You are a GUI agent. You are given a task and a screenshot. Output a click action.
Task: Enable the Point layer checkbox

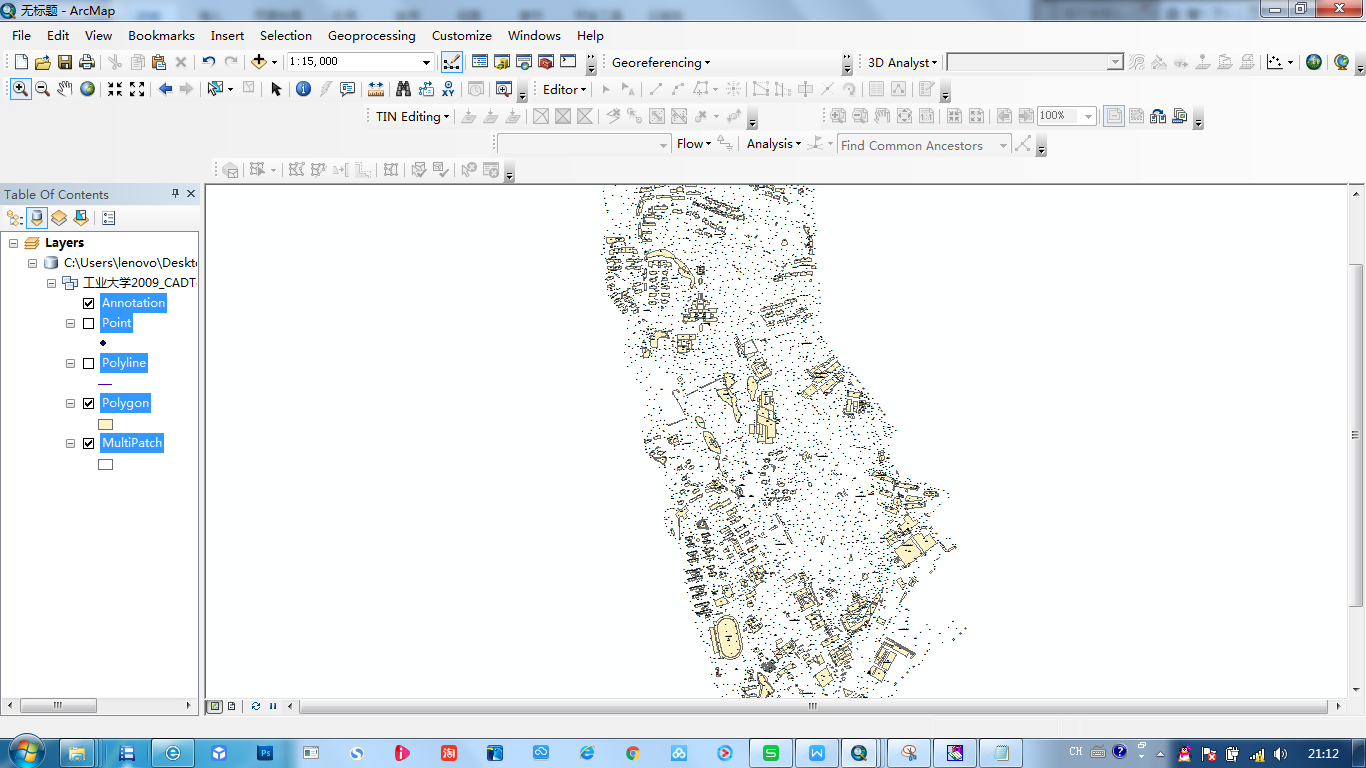click(89, 323)
